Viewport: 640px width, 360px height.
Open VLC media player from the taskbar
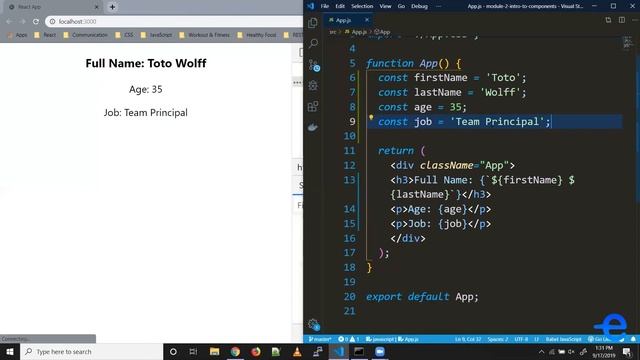click(297, 351)
